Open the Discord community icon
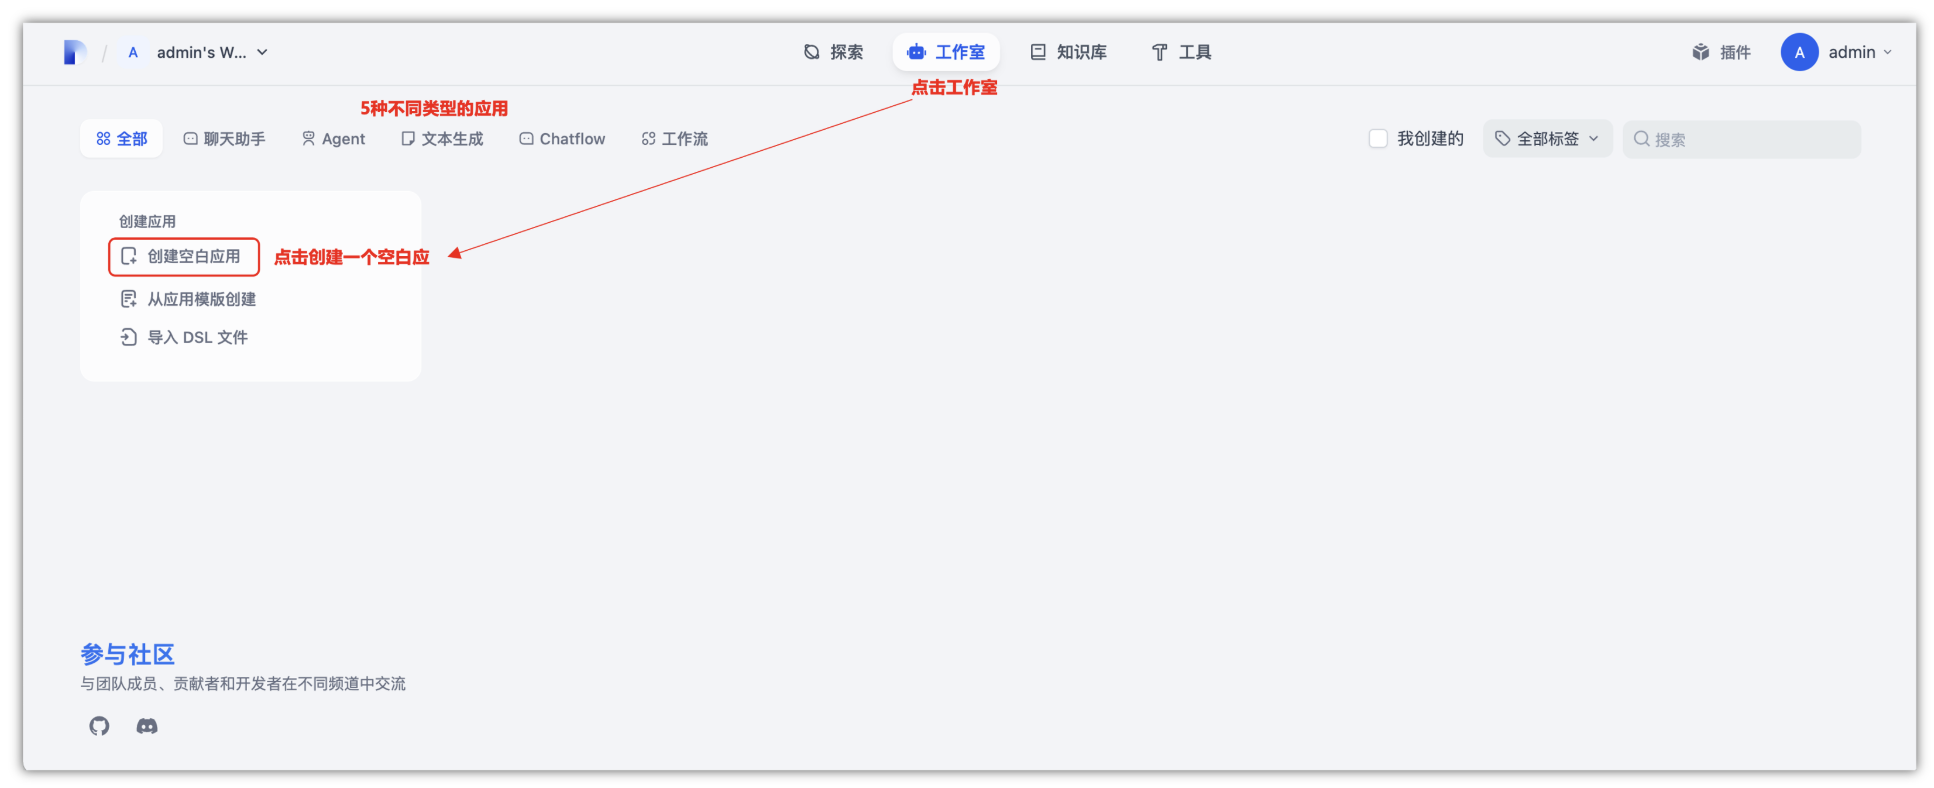The width and height of the screenshot is (1934, 788). coord(147,726)
